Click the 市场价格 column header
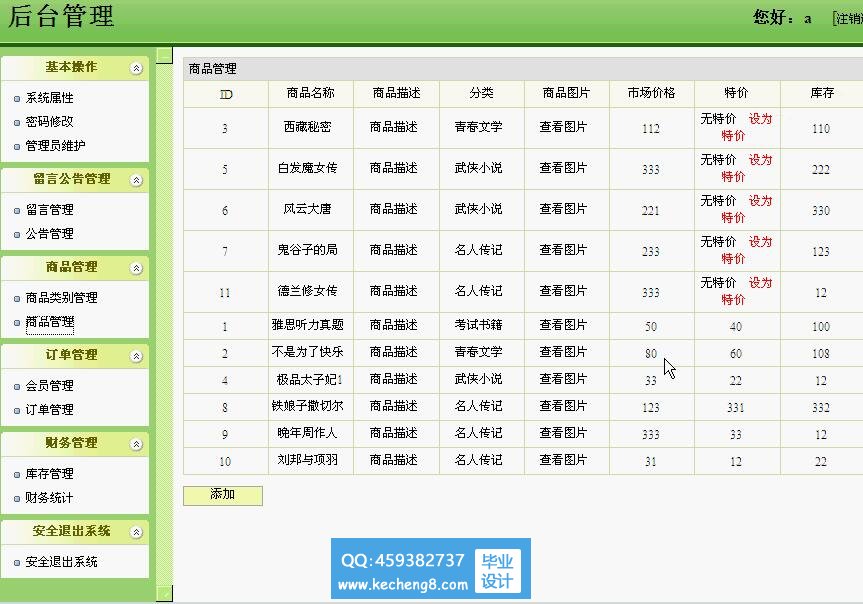 click(x=651, y=93)
